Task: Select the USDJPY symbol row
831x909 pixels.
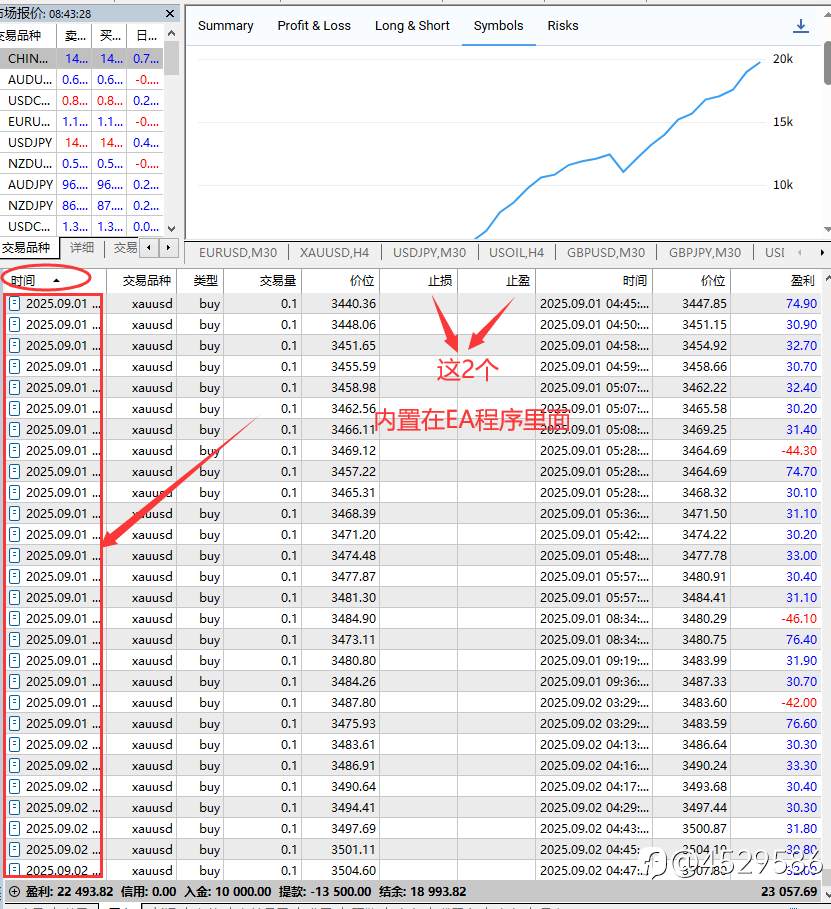Action: click(x=81, y=143)
